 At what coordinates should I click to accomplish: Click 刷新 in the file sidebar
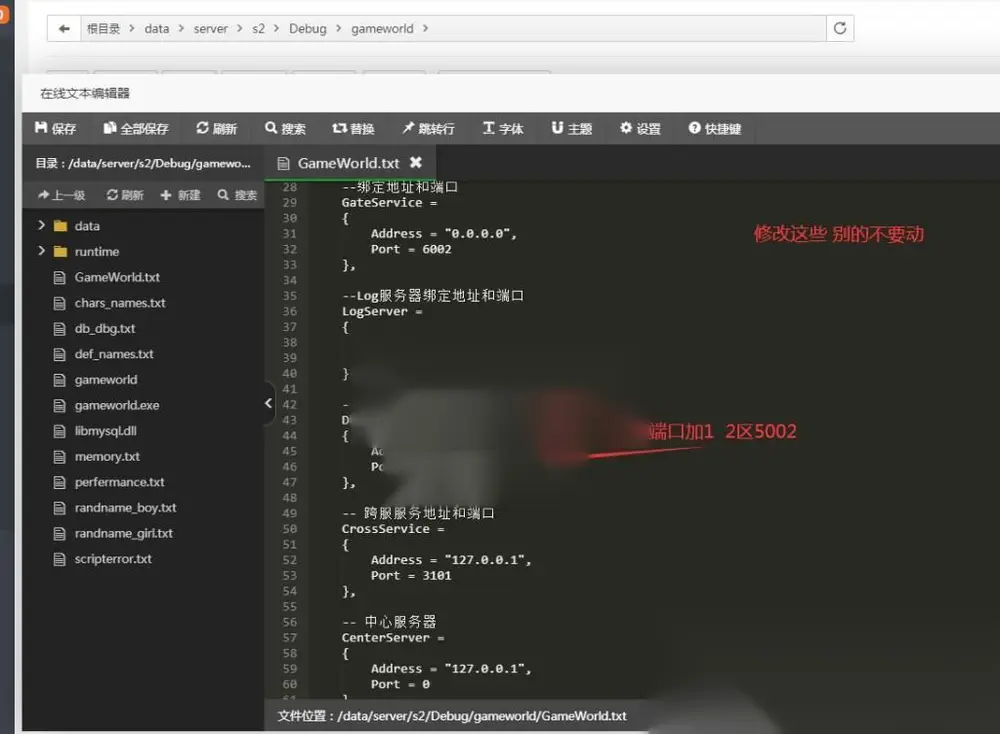tap(125, 195)
